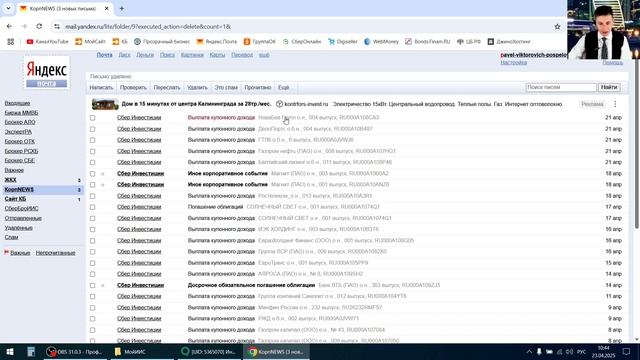The image size is (640, 360).
Task: Click Написать to compose a message
Action: coord(101,87)
